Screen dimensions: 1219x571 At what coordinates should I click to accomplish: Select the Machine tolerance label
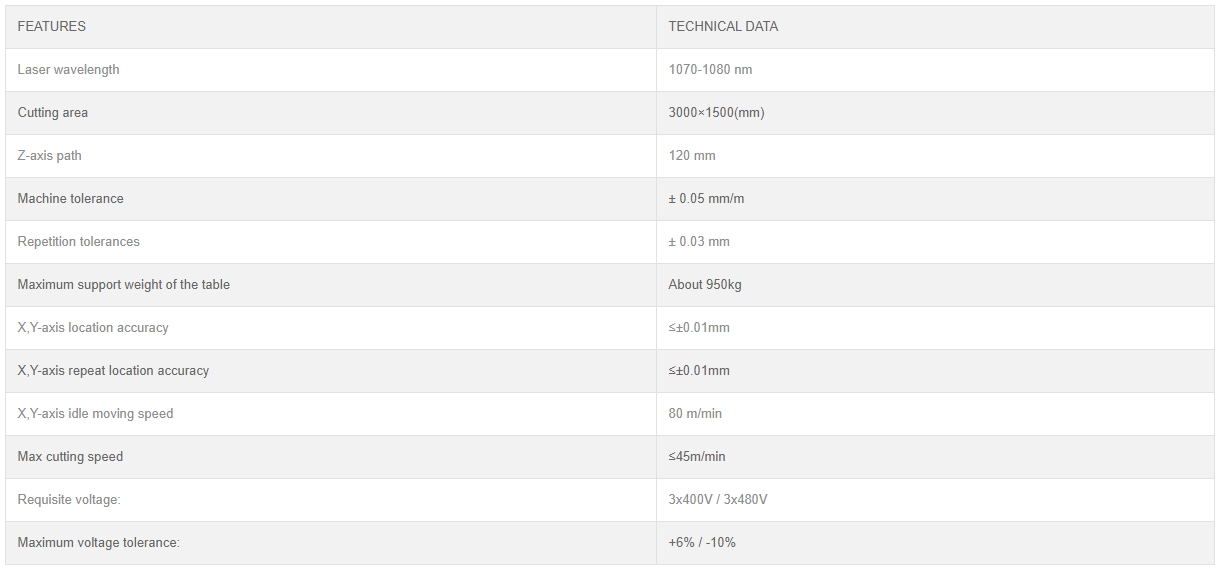pyautogui.click(x=71, y=199)
